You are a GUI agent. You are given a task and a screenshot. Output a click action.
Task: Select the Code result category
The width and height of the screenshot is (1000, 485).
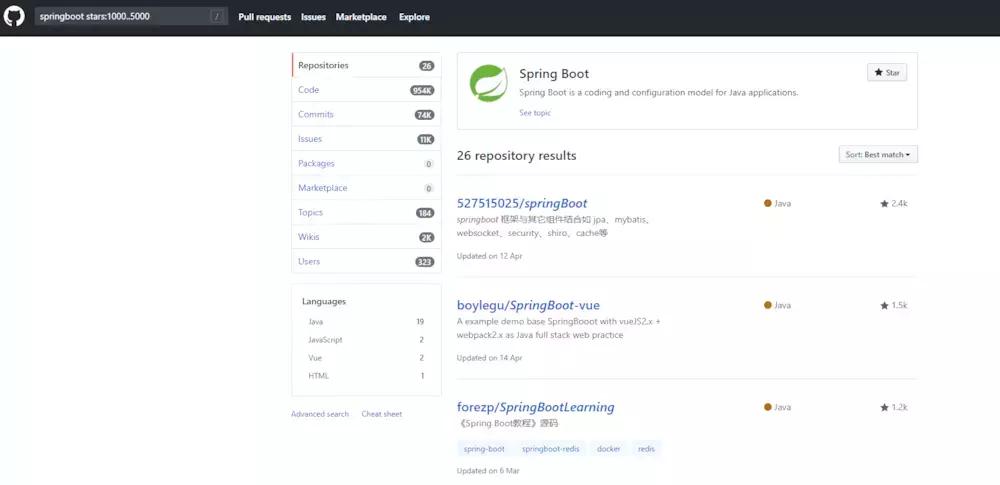click(x=366, y=90)
